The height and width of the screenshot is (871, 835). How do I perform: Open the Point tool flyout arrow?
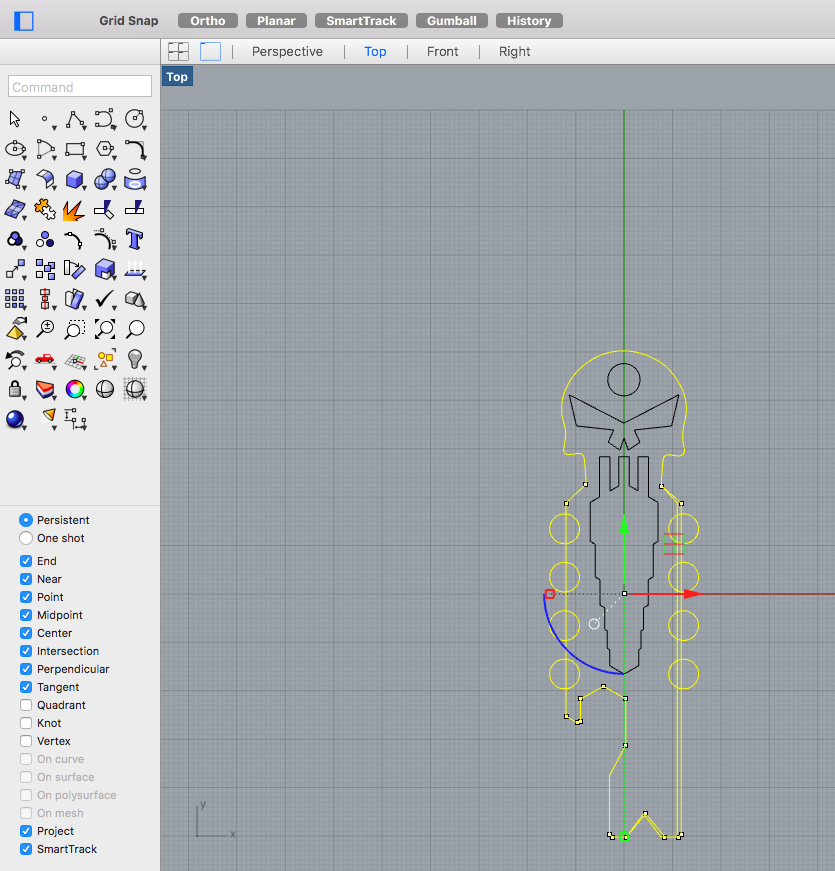point(55,128)
